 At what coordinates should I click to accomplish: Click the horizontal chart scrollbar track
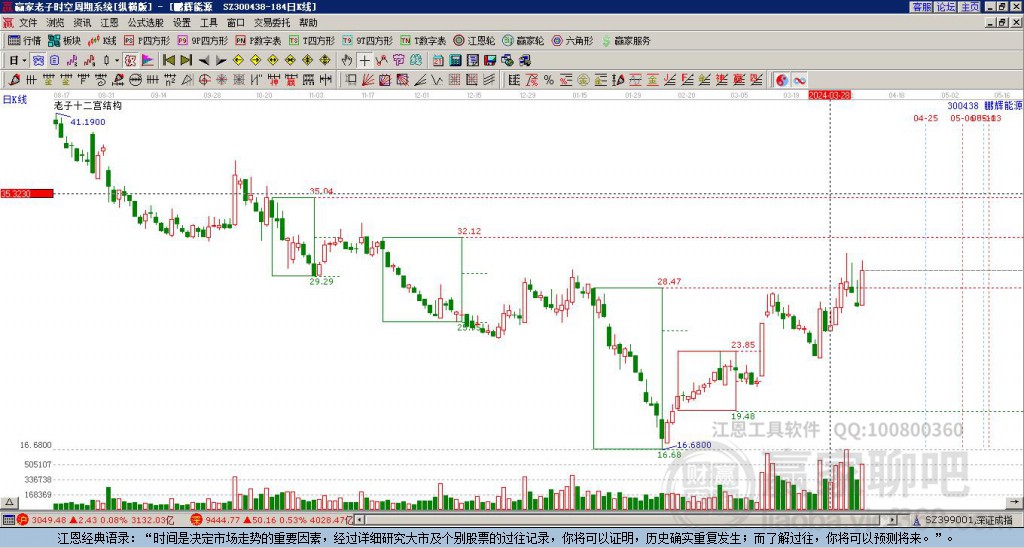pyautogui.click(x=626, y=520)
